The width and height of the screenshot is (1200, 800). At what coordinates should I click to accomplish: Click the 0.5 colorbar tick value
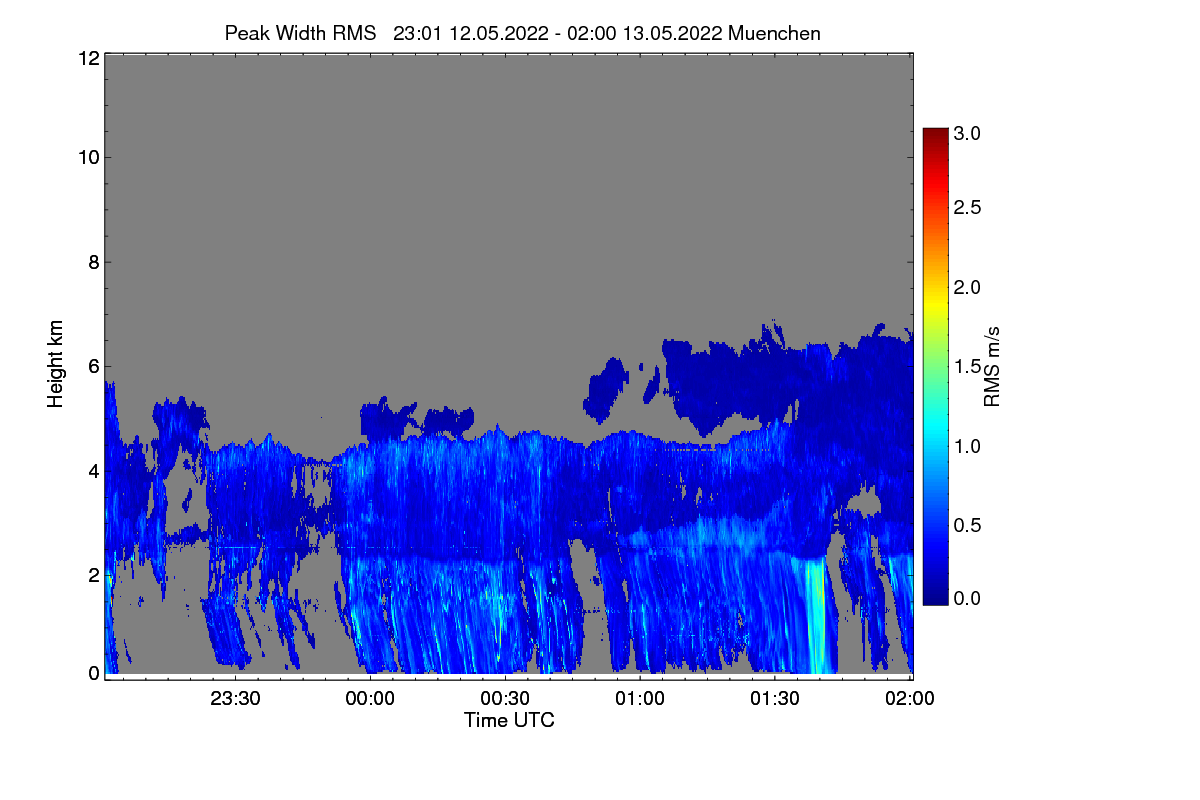click(966, 525)
